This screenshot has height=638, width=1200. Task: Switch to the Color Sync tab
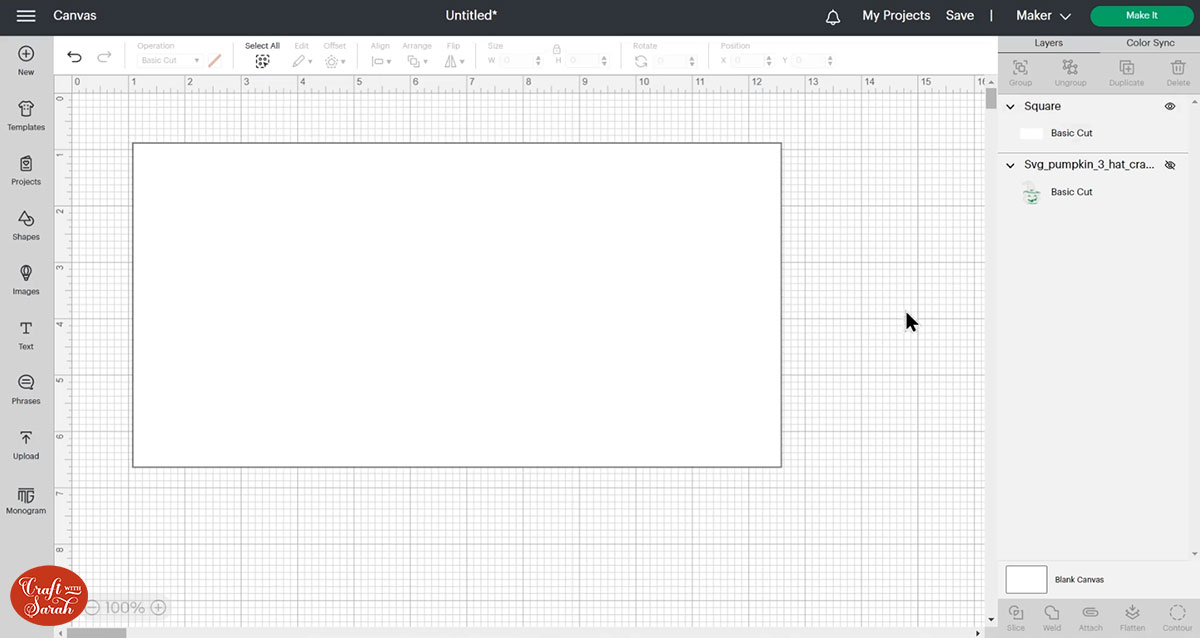pyautogui.click(x=1150, y=44)
